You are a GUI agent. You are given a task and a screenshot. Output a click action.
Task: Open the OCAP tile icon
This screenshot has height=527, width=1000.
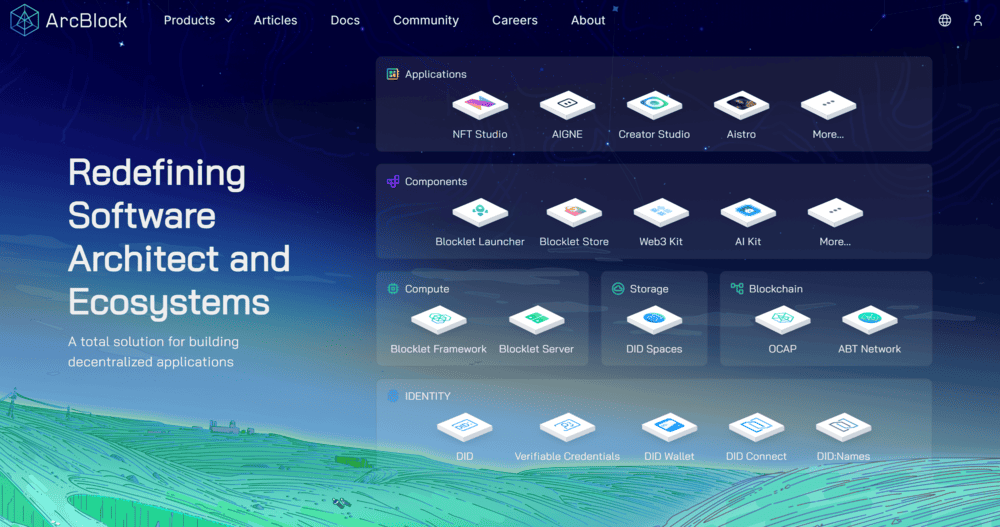pos(783,320)
